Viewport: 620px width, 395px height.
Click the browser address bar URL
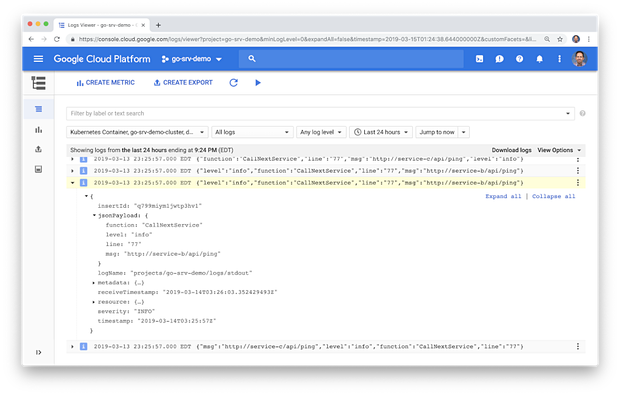click(x=307, y=39)
